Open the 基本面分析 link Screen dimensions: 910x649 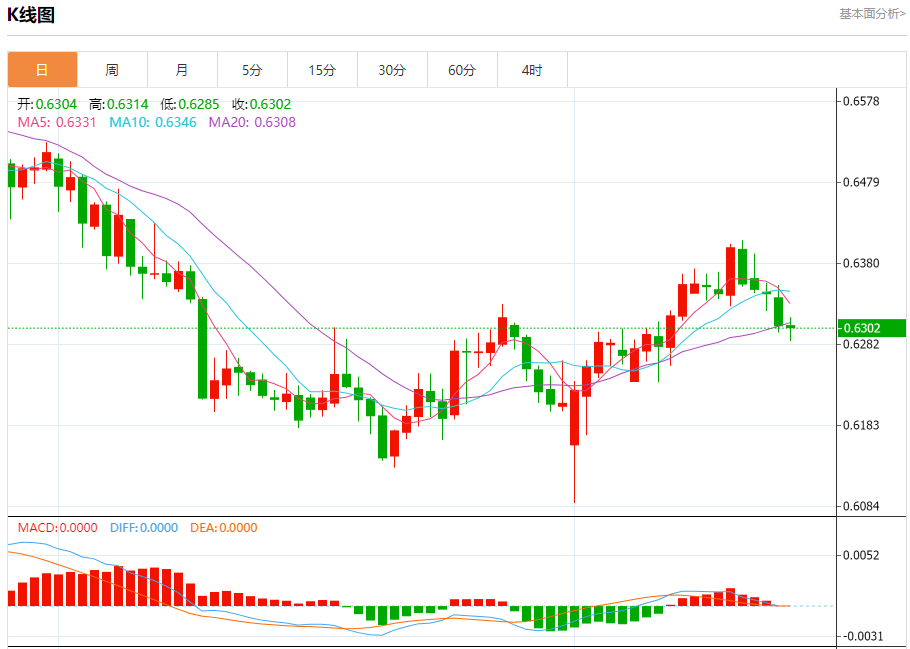(x=872, y=14)
